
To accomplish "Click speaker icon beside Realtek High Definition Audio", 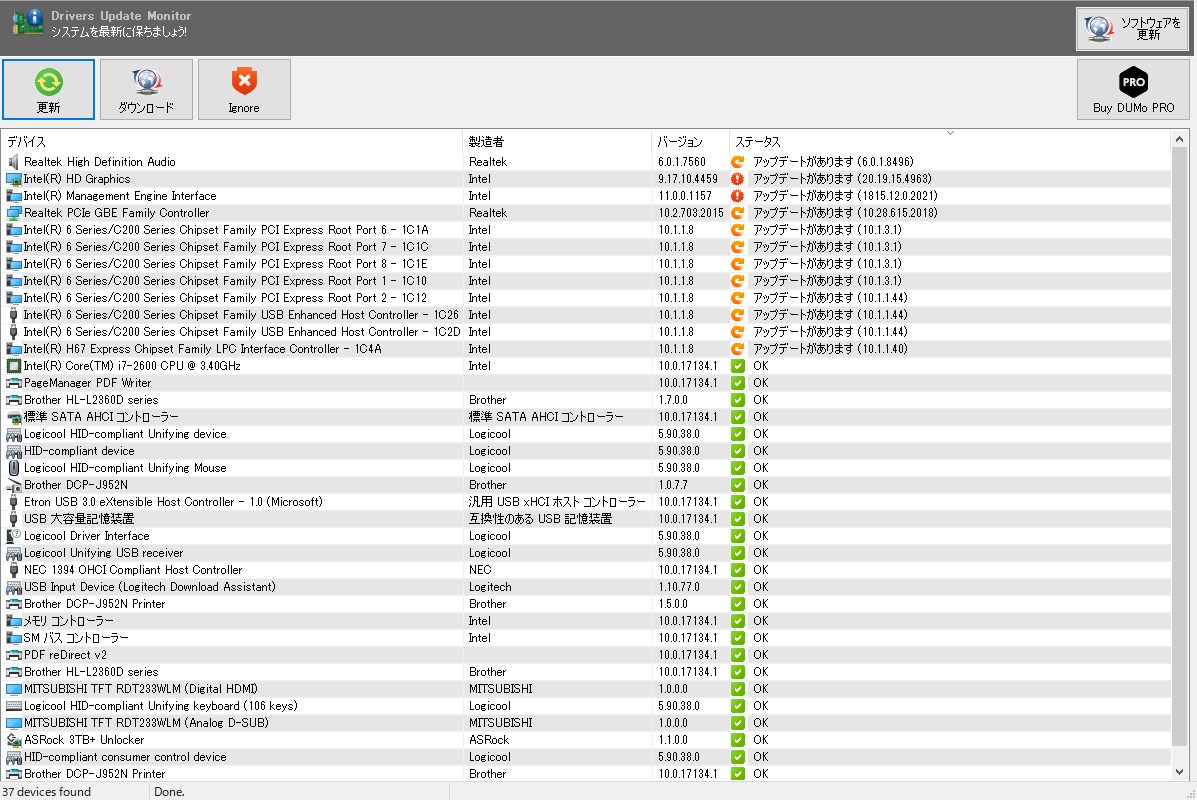I will (14, 162).
